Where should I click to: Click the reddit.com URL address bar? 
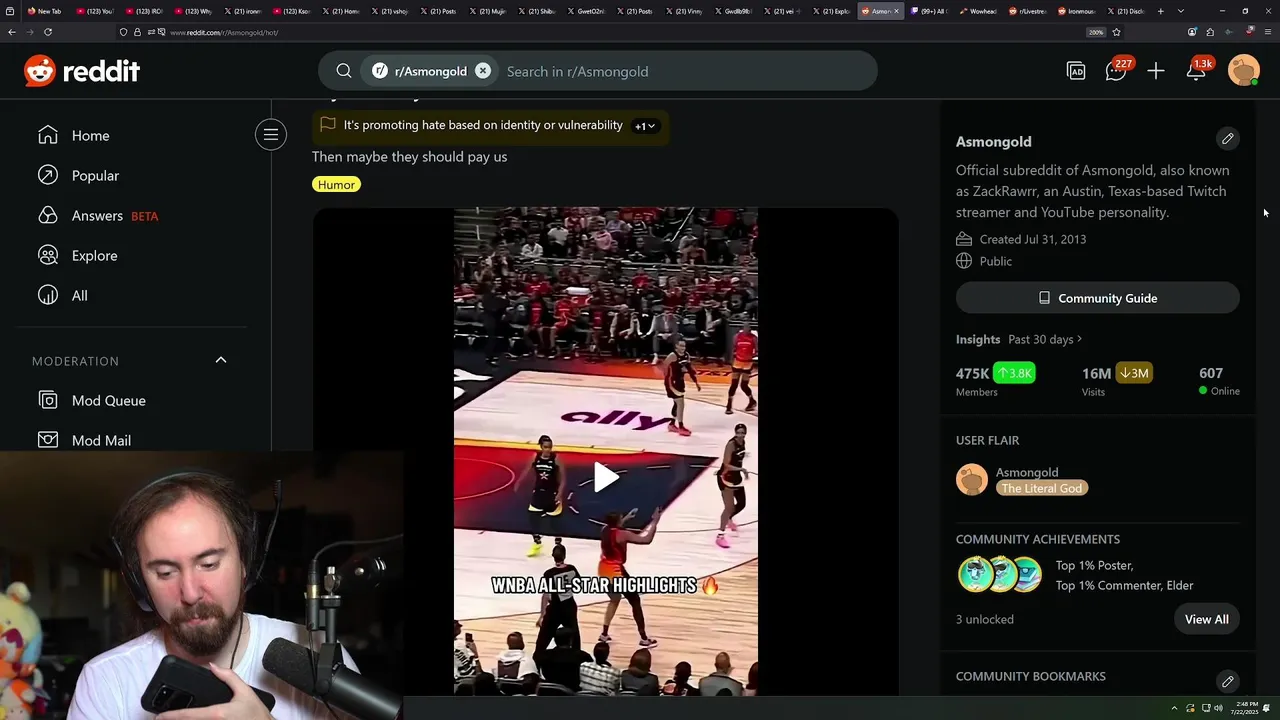[x=600, y=32]
